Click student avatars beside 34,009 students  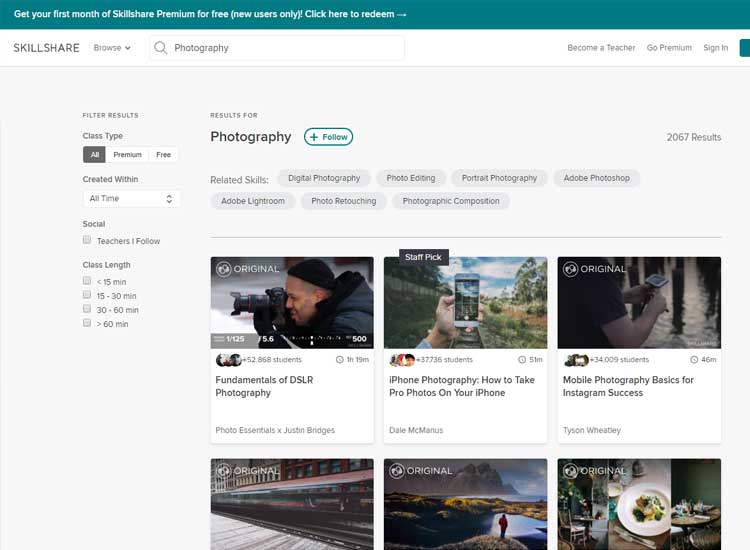click(x=576, y=360)
